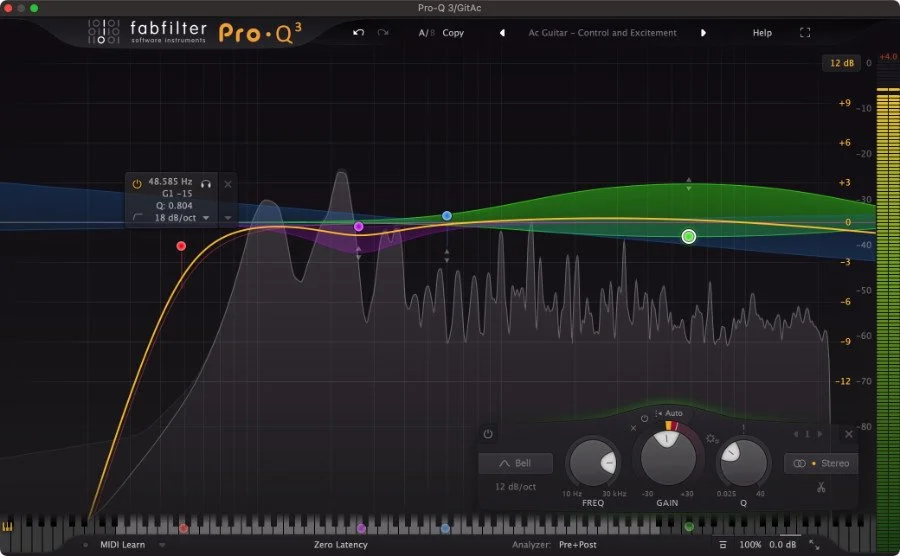Click the FabFilter Pro-Q 3 logo

(194, 32)
